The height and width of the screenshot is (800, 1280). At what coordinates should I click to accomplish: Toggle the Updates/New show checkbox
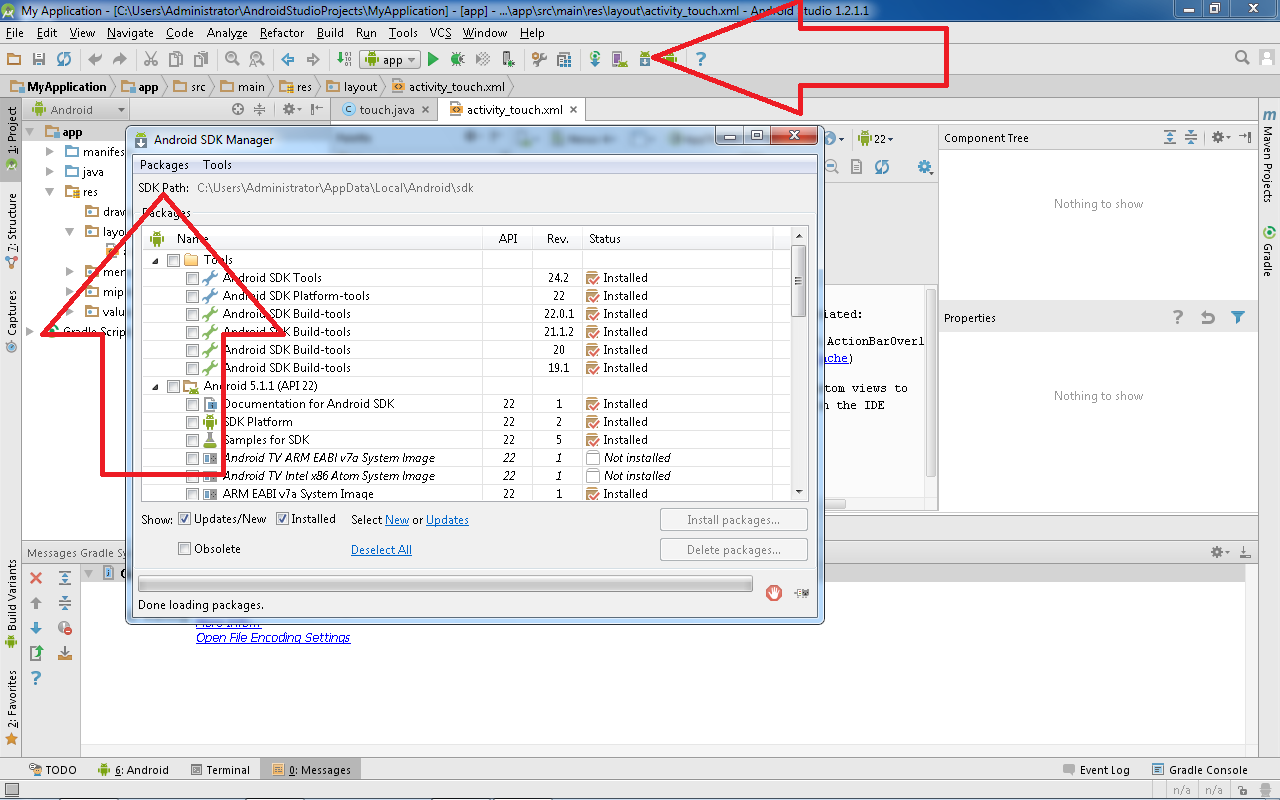pyautogui.click(x=184, y=519)
